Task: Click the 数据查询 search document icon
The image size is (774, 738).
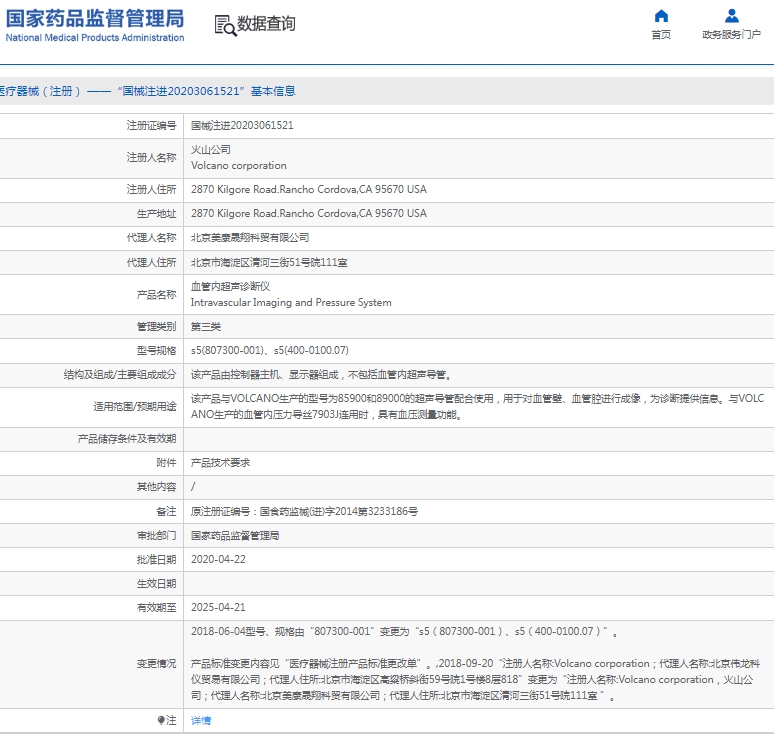Action: (x=225, y=25)
